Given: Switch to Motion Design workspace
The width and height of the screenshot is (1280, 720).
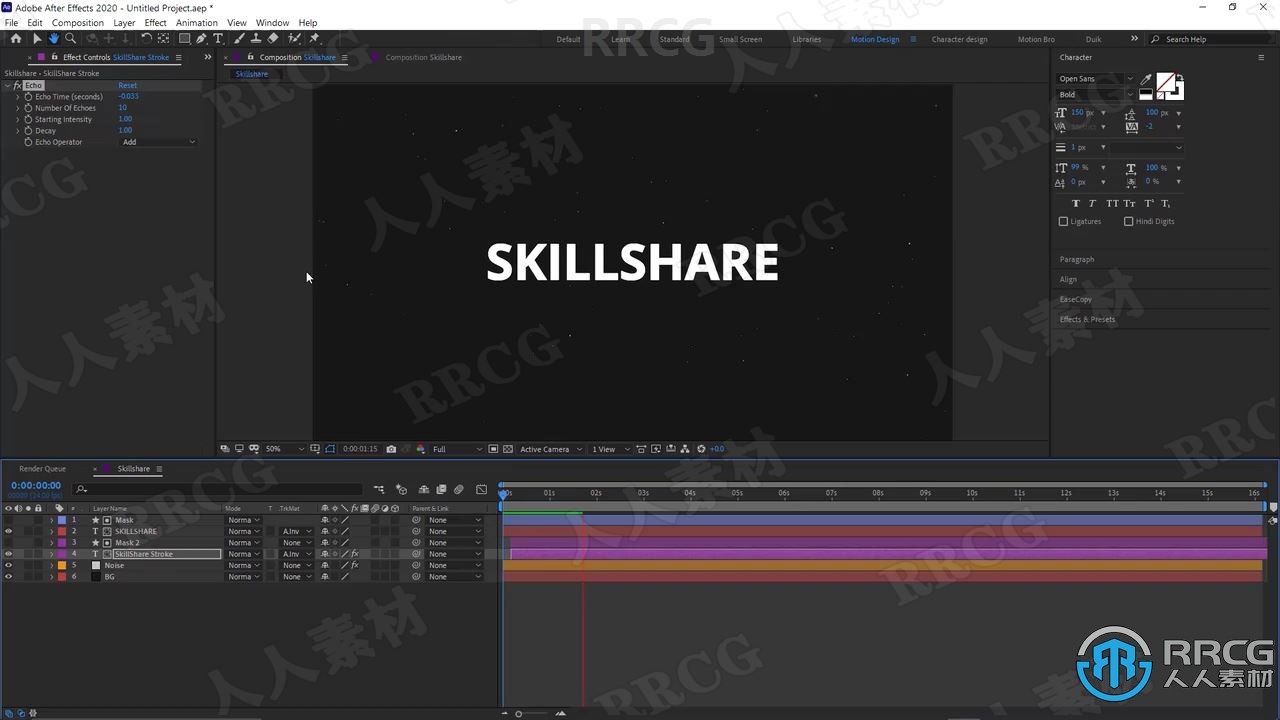Looking at the screenshot, I should click(875, 39).
